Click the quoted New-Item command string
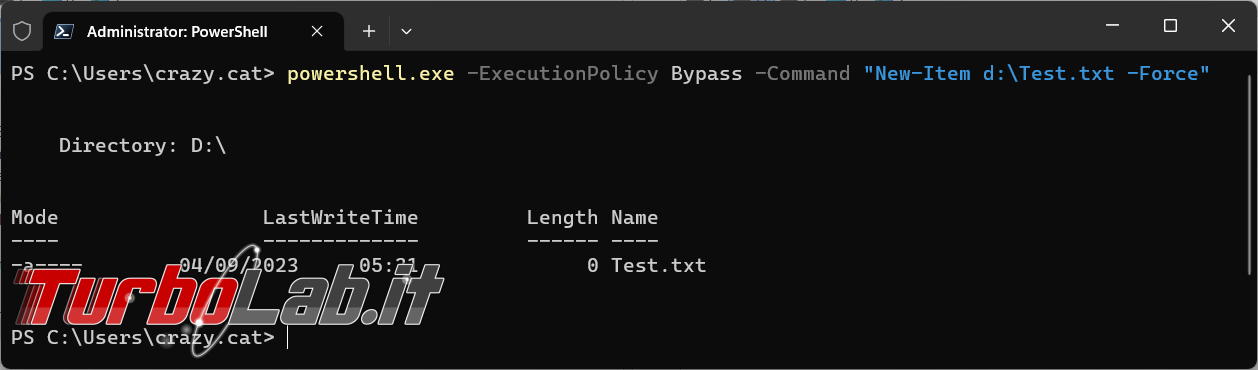Viewport: 1258px width, 370px height. point(1037,74)
